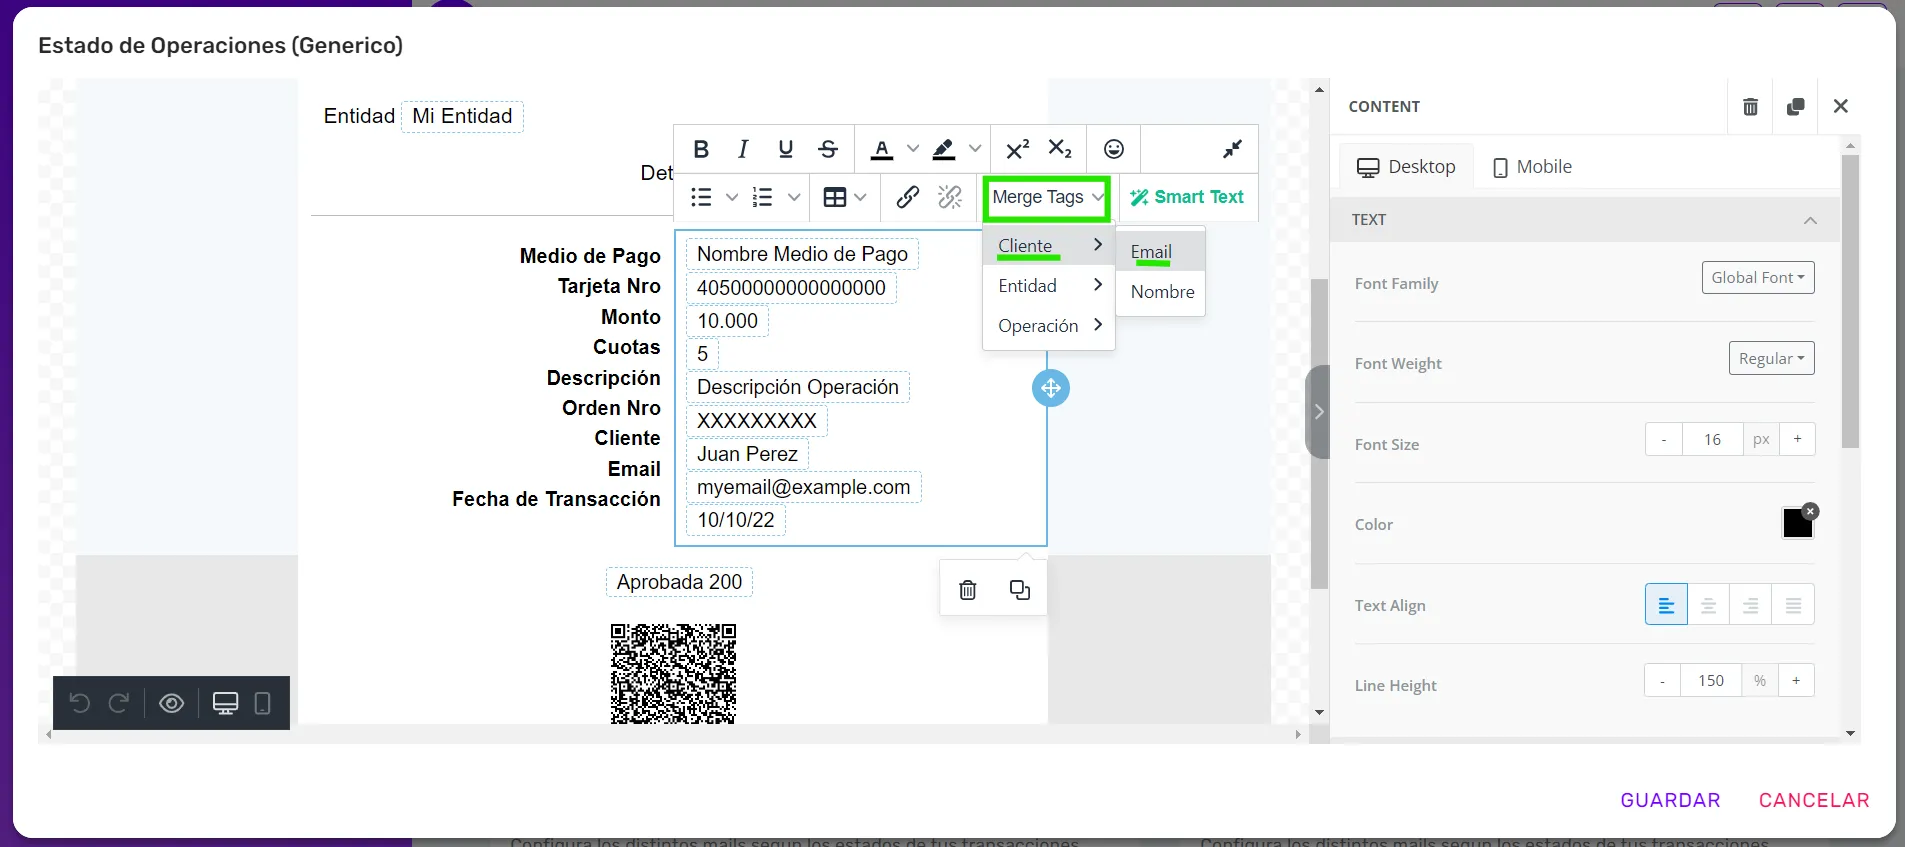Click the line height value field
This screenshot has width=1905, height=847.
(x=1711, y=681)
